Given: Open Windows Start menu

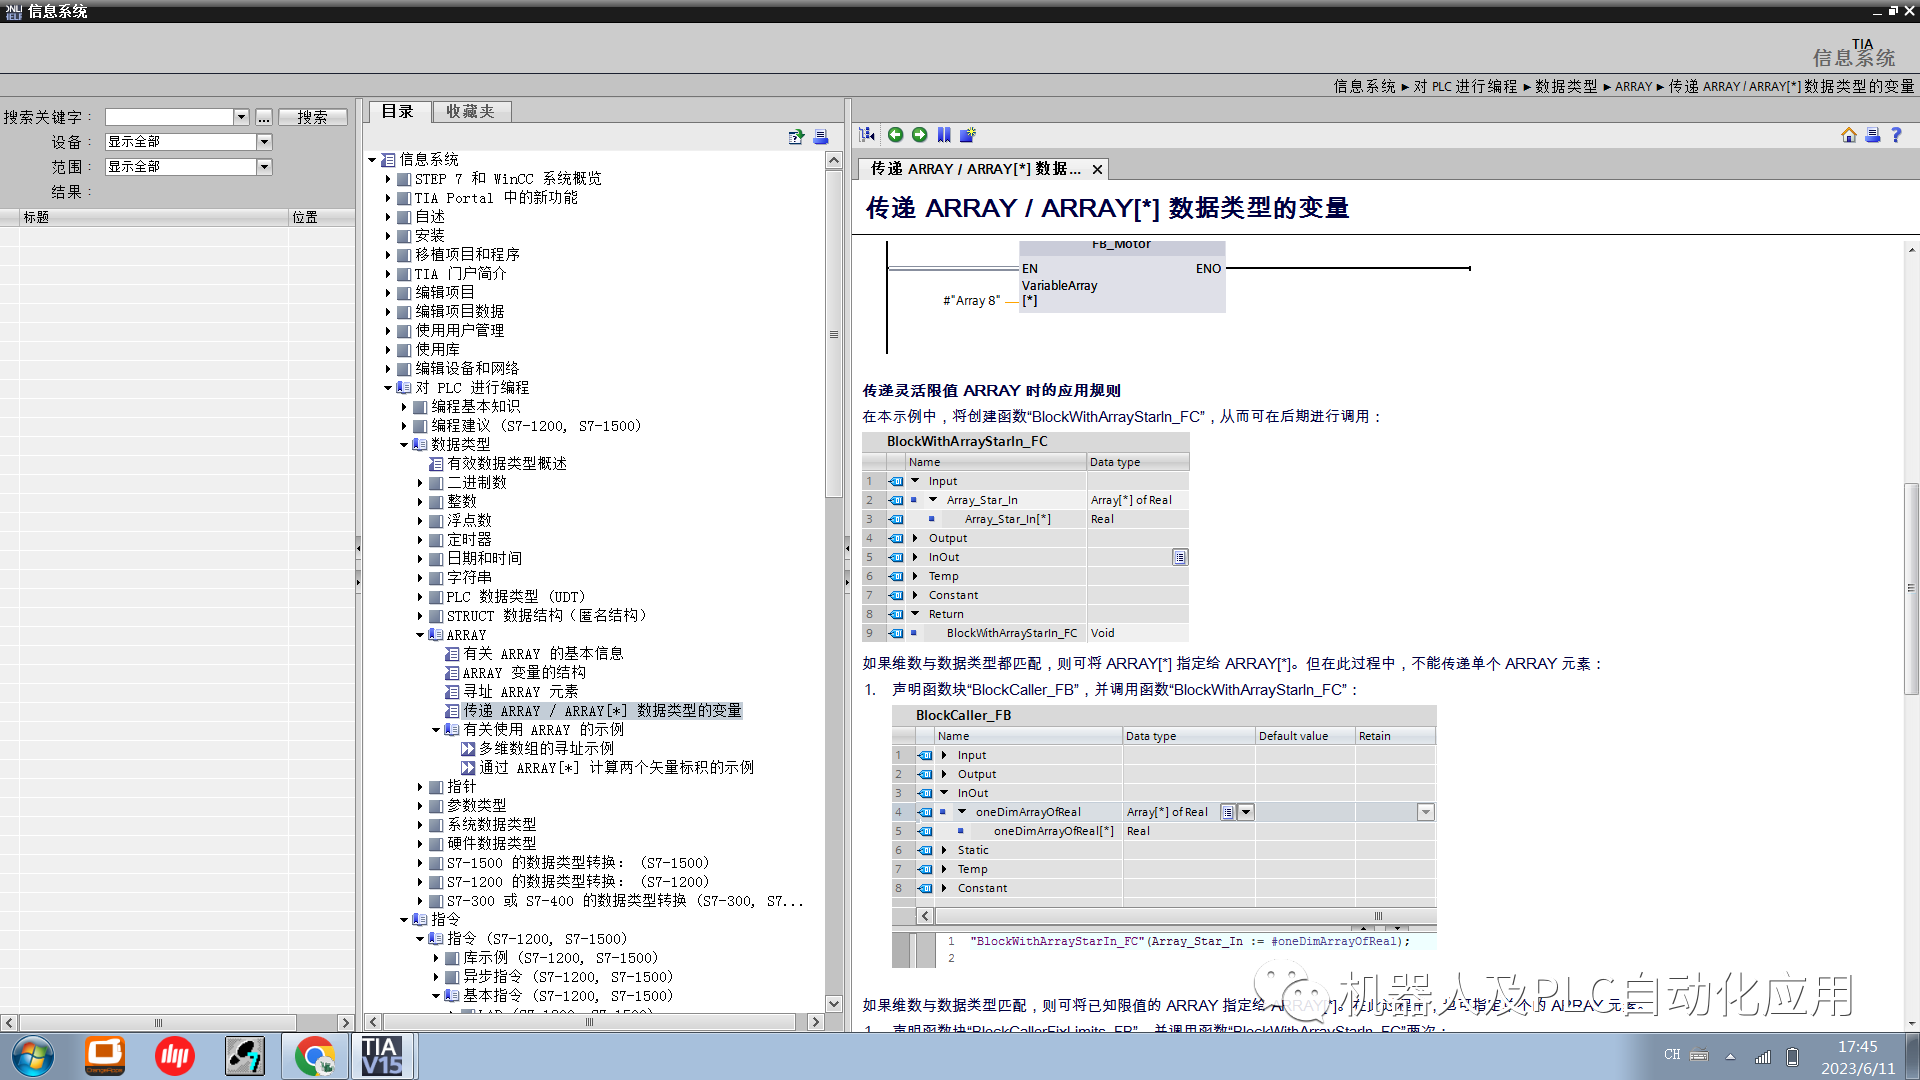Looking at the screenshot, I should pos(33,1057).
